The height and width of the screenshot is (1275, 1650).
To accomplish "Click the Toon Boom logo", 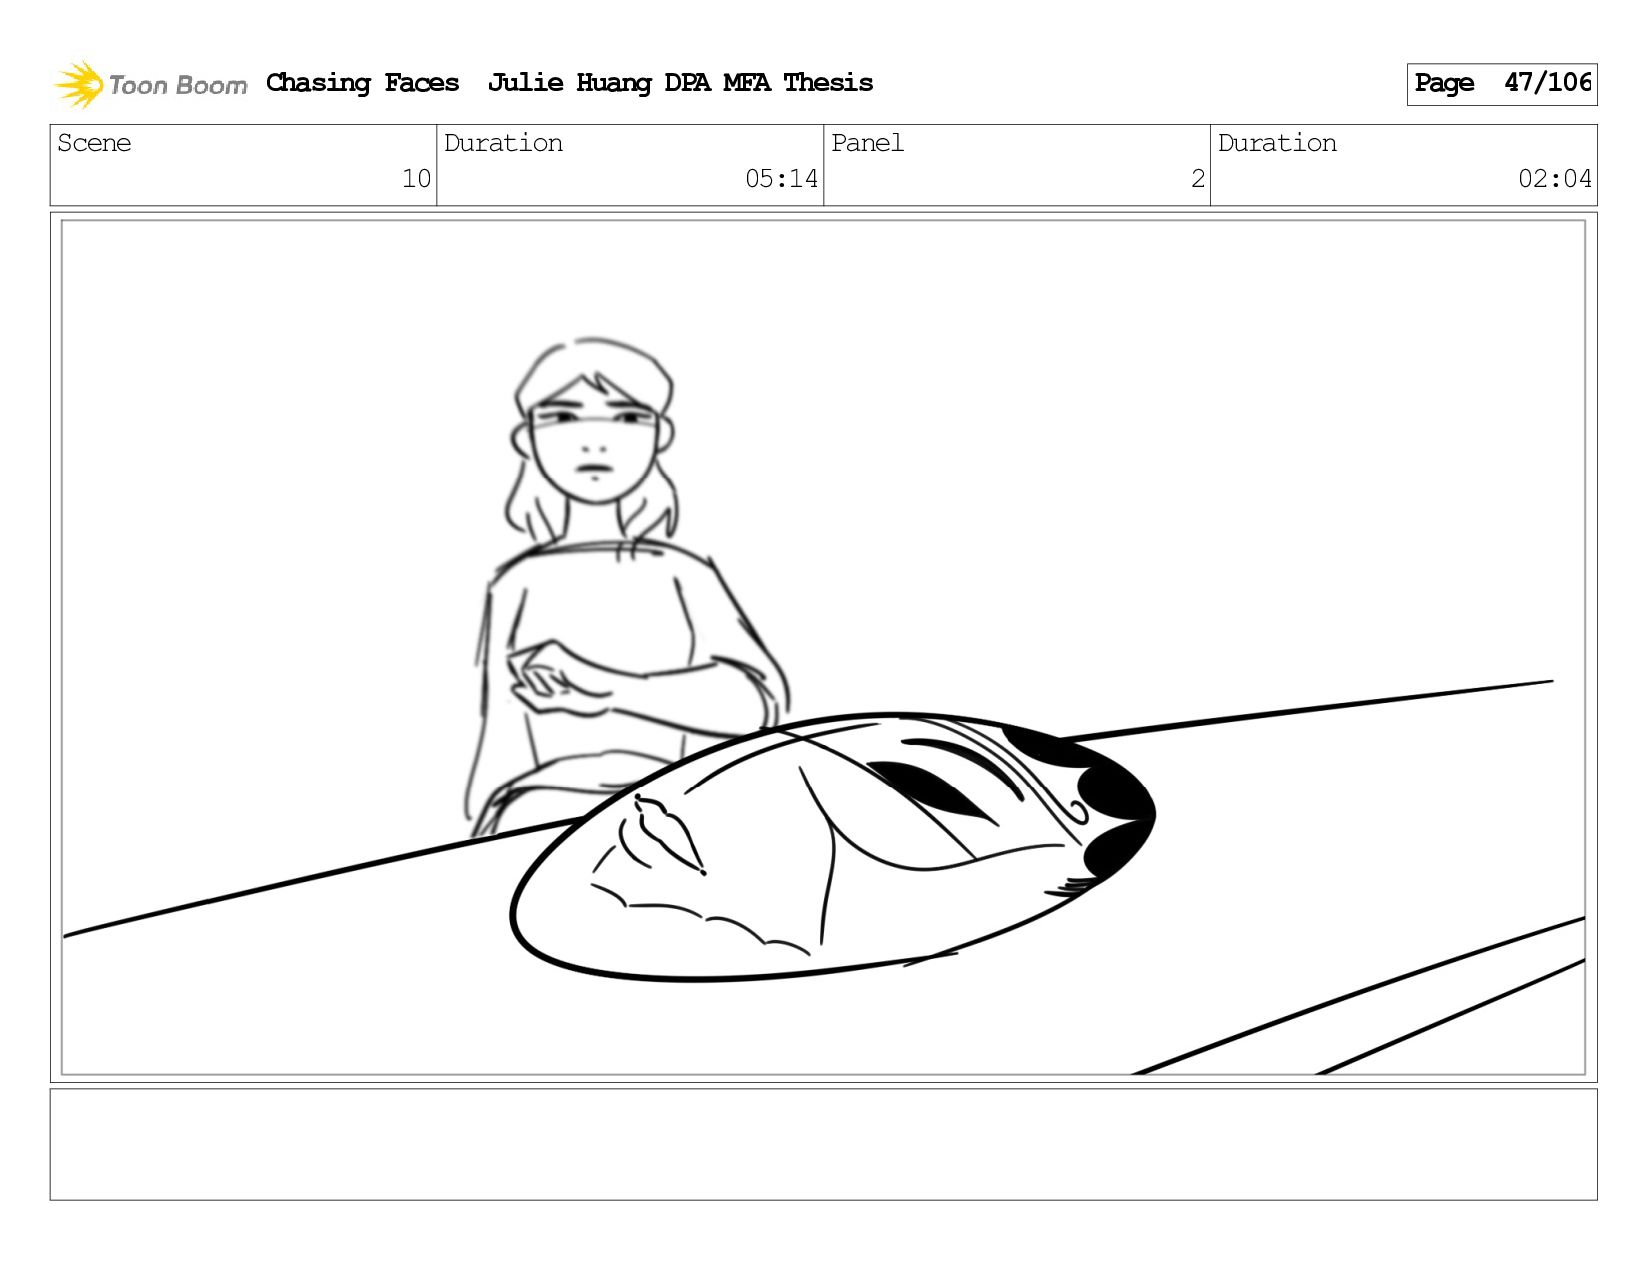I will click(150, 84).
